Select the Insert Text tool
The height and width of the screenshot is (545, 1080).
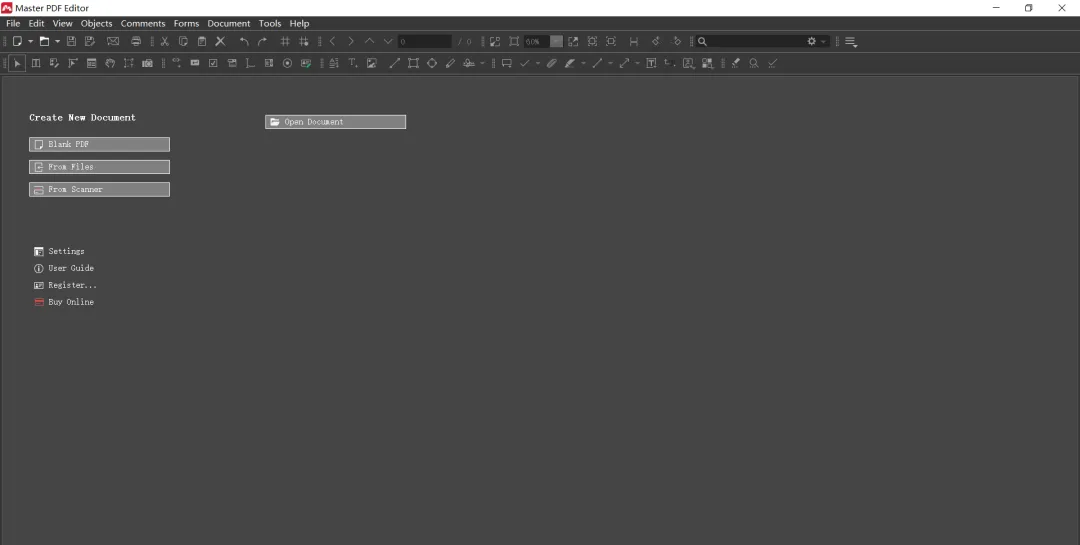click(x=353, y=63)
